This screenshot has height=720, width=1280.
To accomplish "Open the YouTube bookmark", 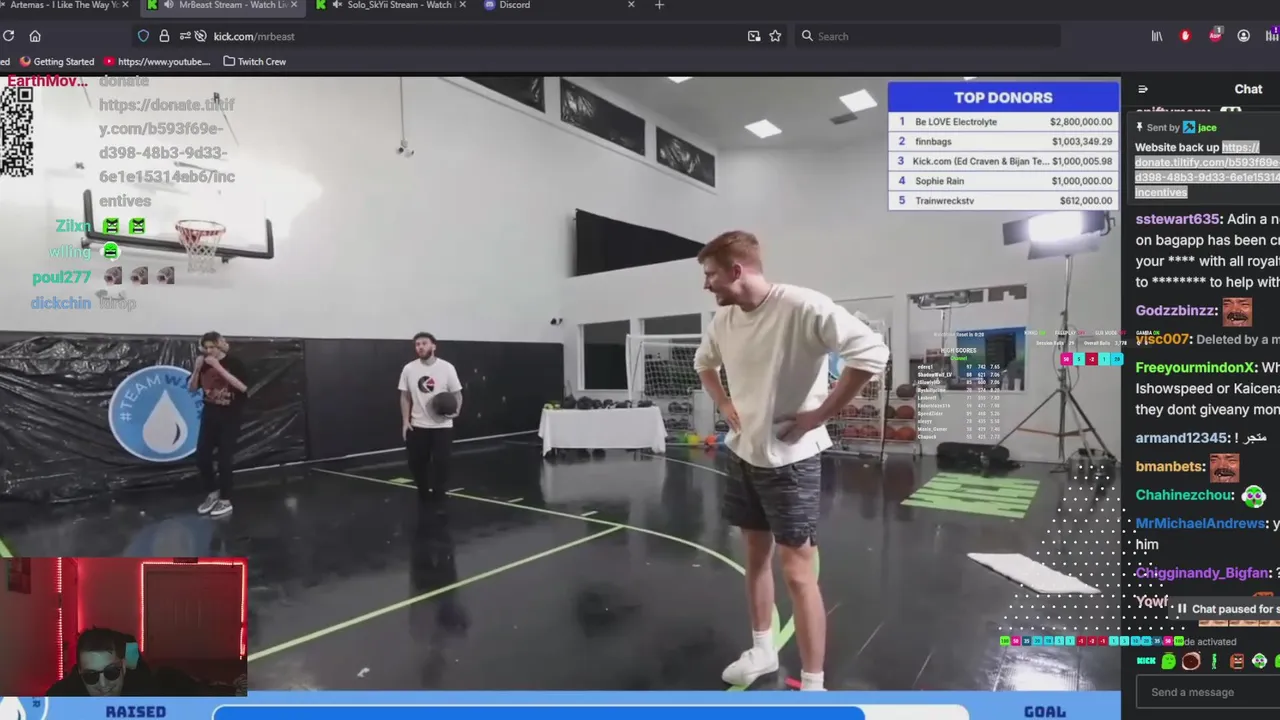I will pos(157,61).
